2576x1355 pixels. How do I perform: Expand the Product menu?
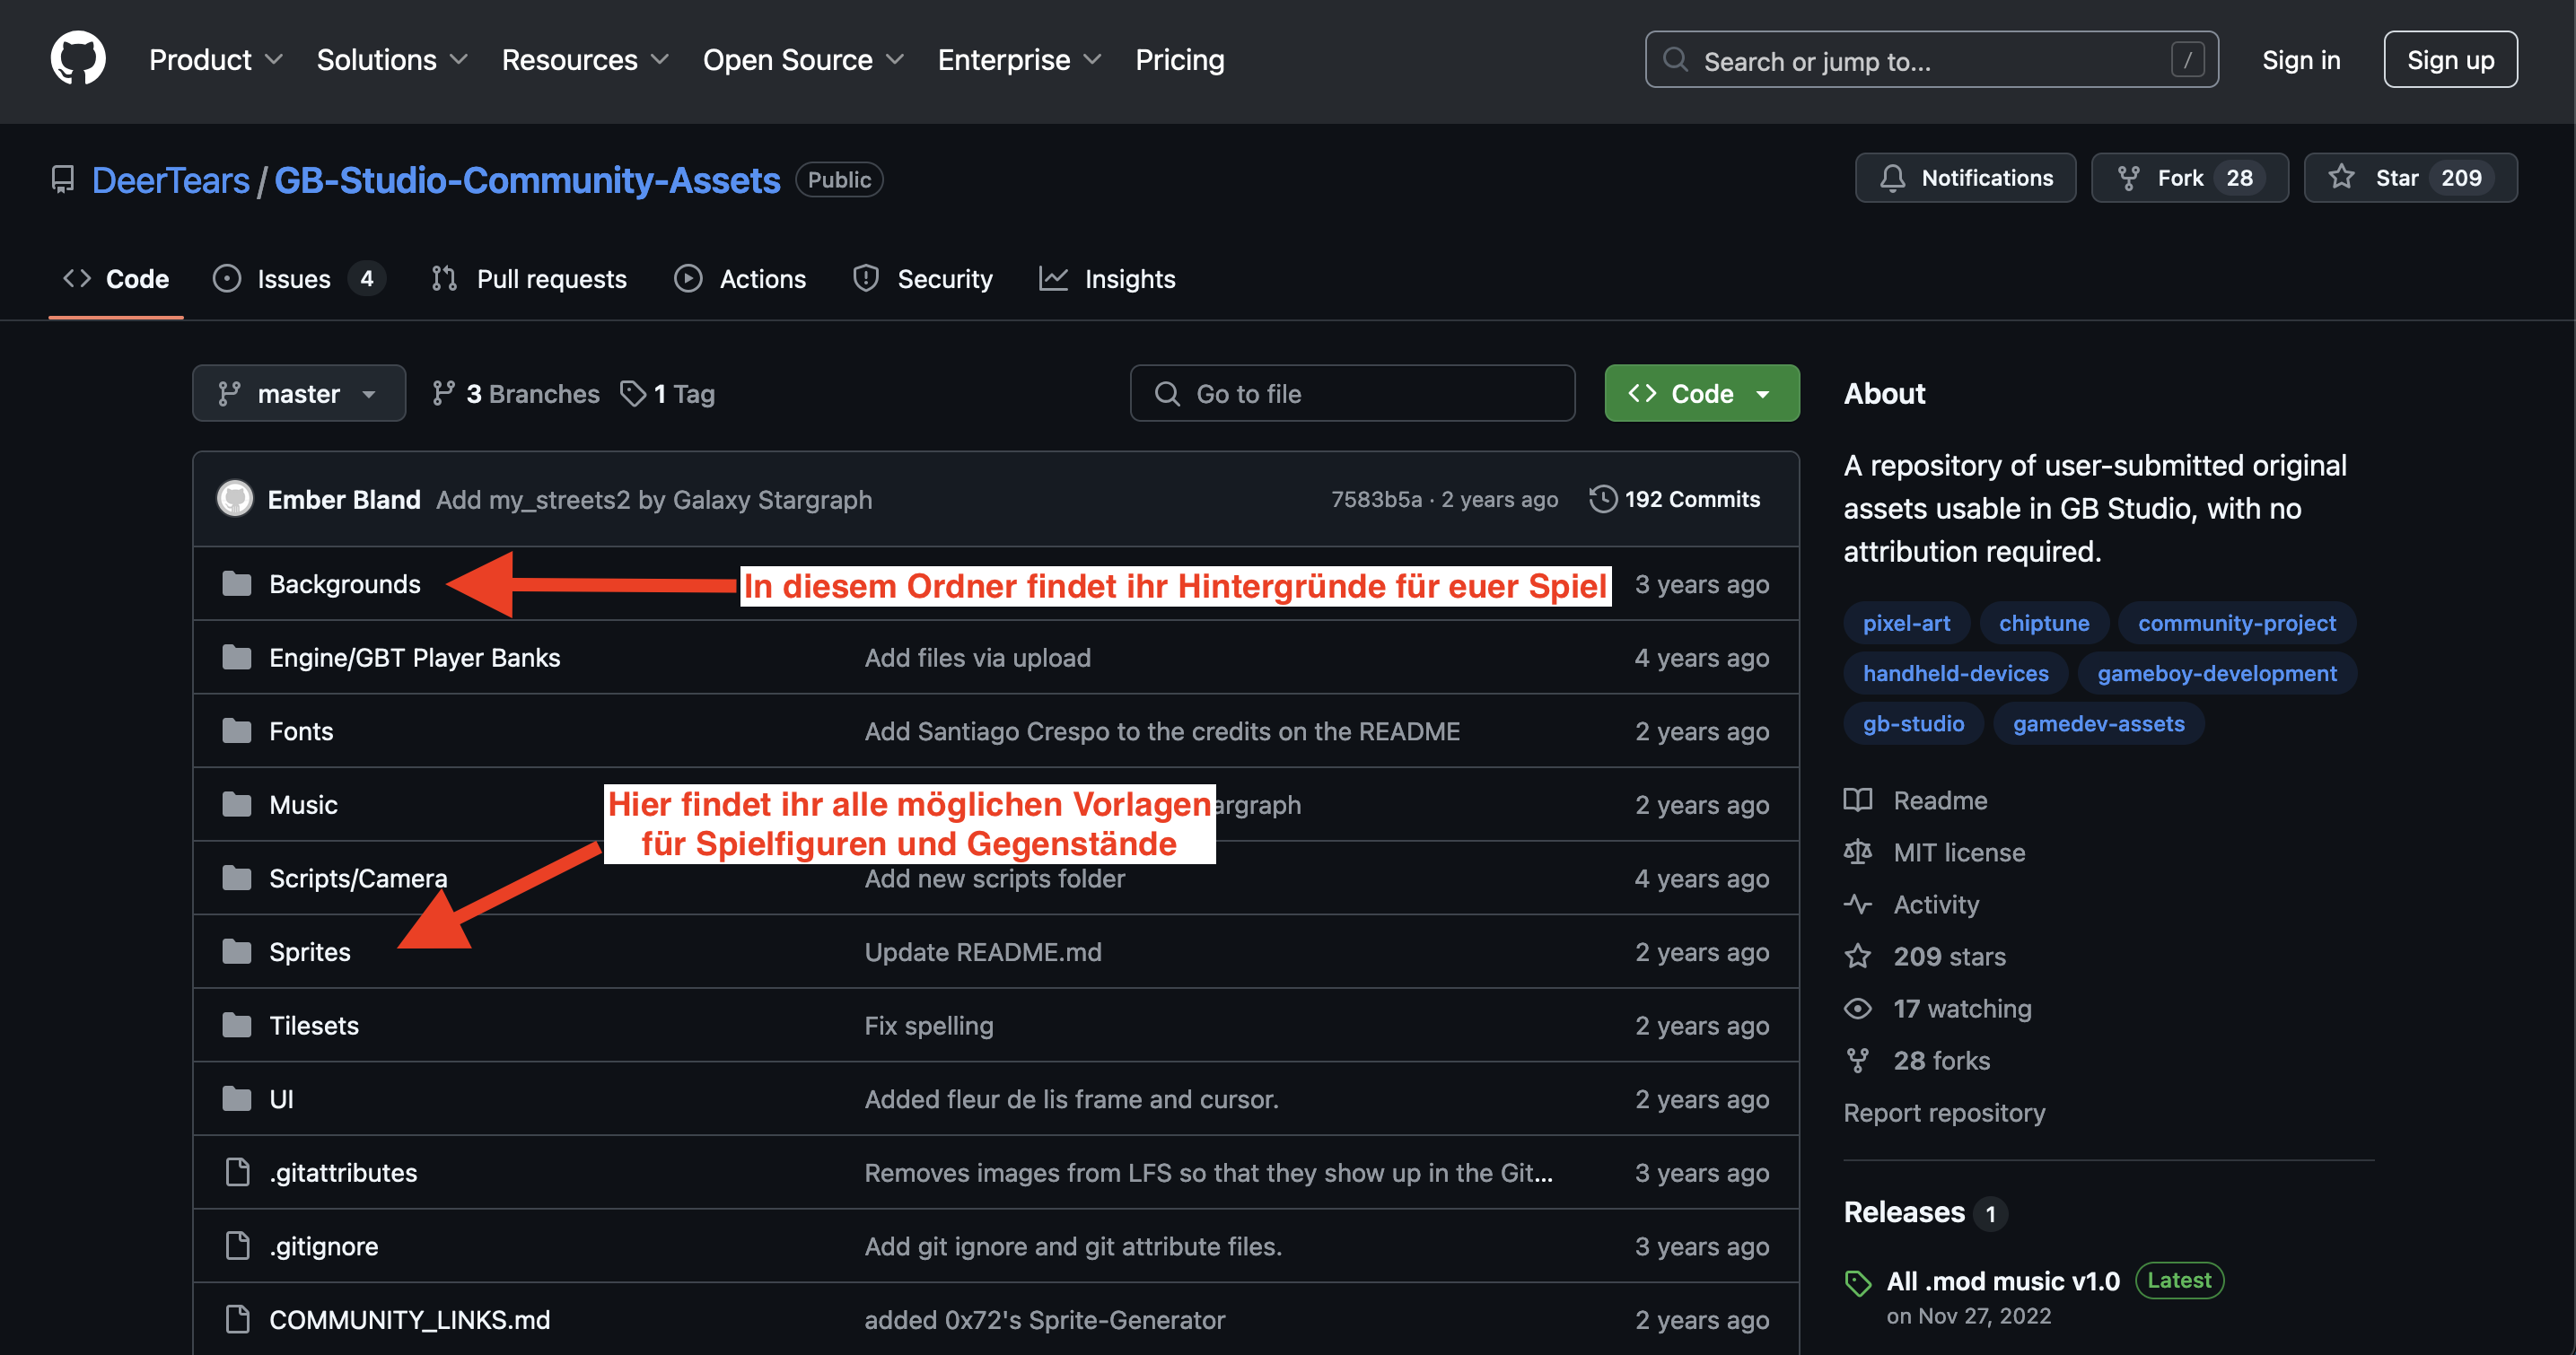click(215, 60)
